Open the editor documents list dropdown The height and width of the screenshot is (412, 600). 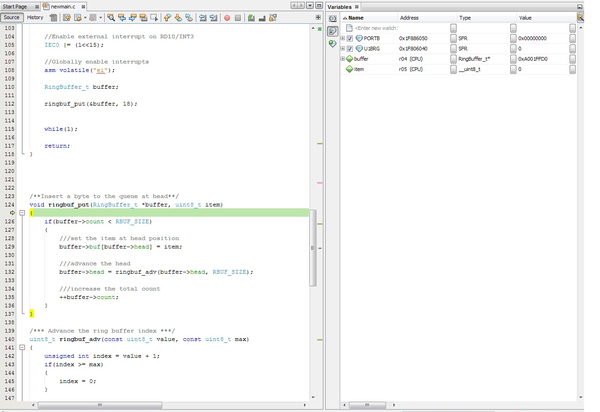(310, 5)
